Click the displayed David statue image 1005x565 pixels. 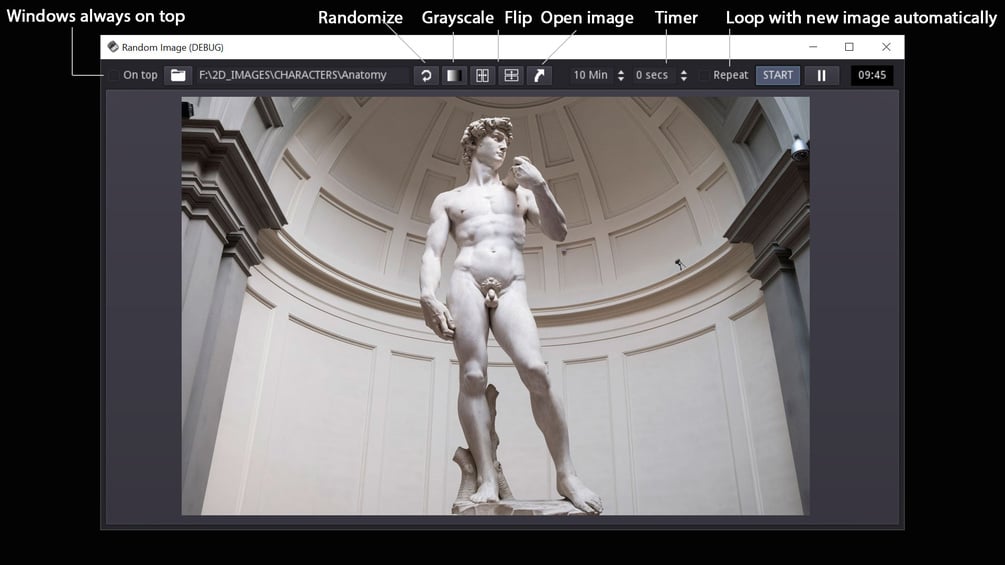coord(495,306)
